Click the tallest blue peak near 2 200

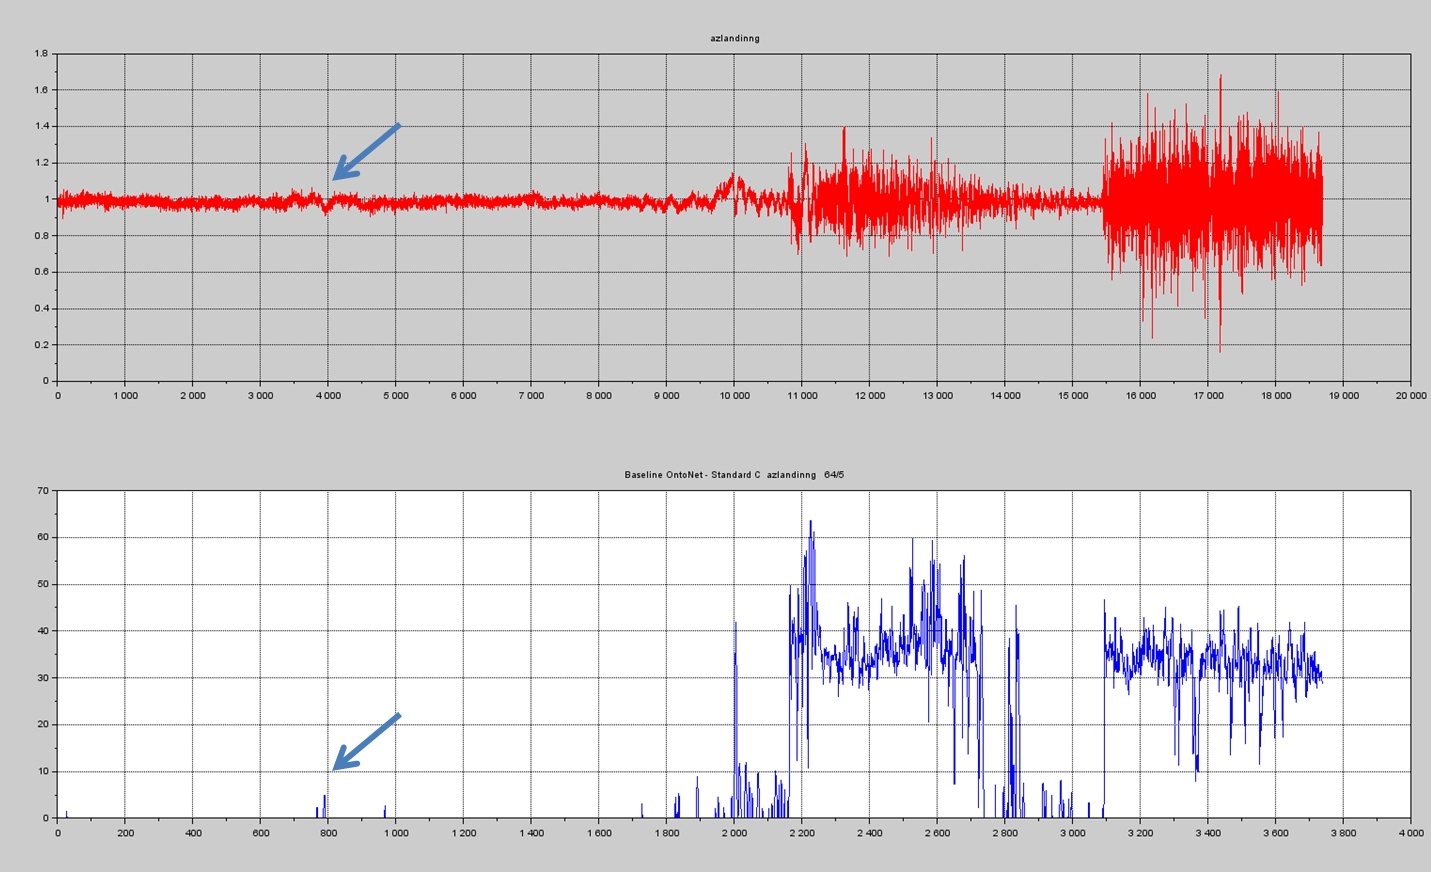[x=811, y=523]
